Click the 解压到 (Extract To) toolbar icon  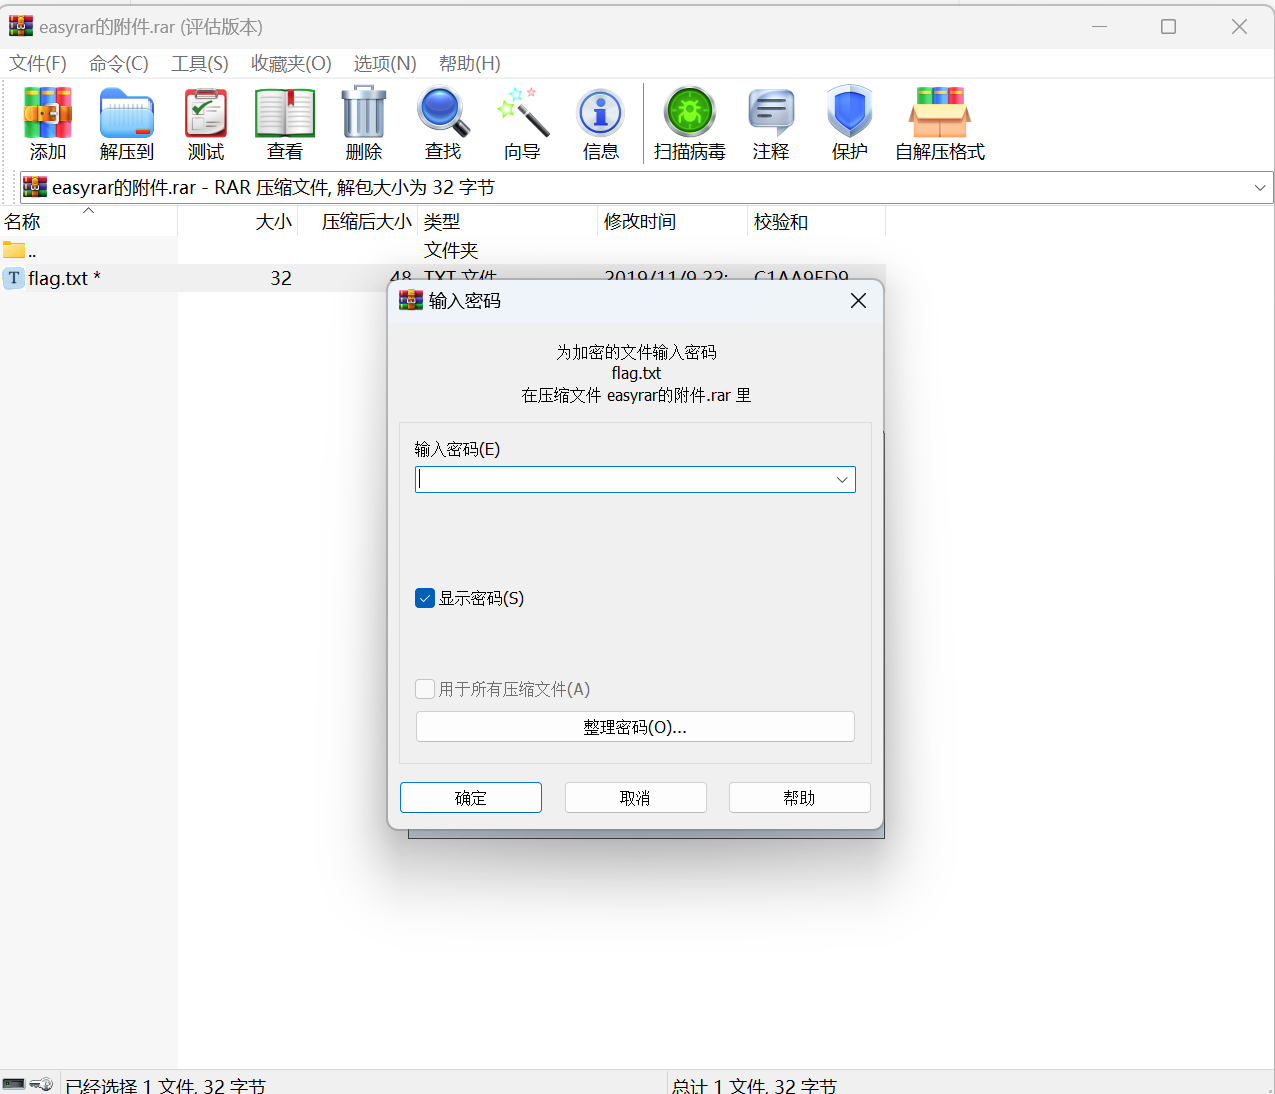tap(127, 112)
